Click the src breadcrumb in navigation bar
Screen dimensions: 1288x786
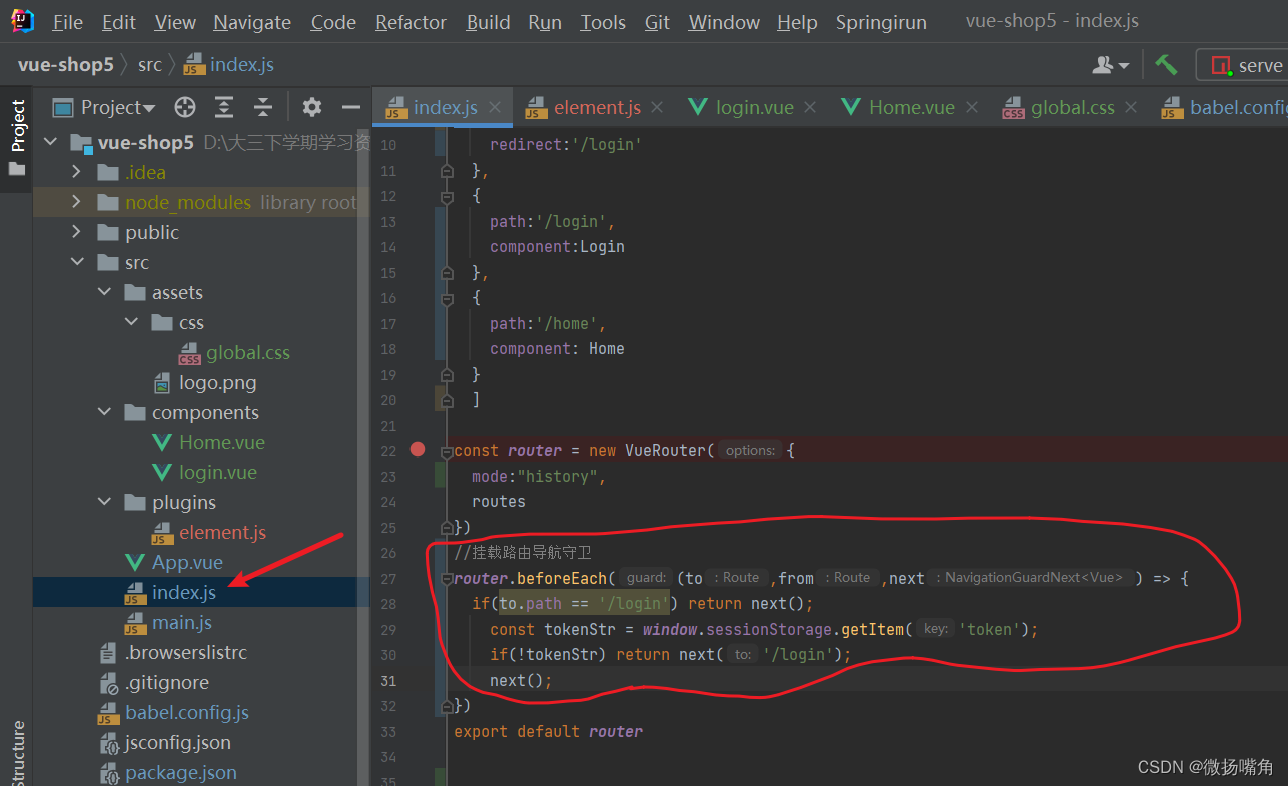click(x=149, y=65)
